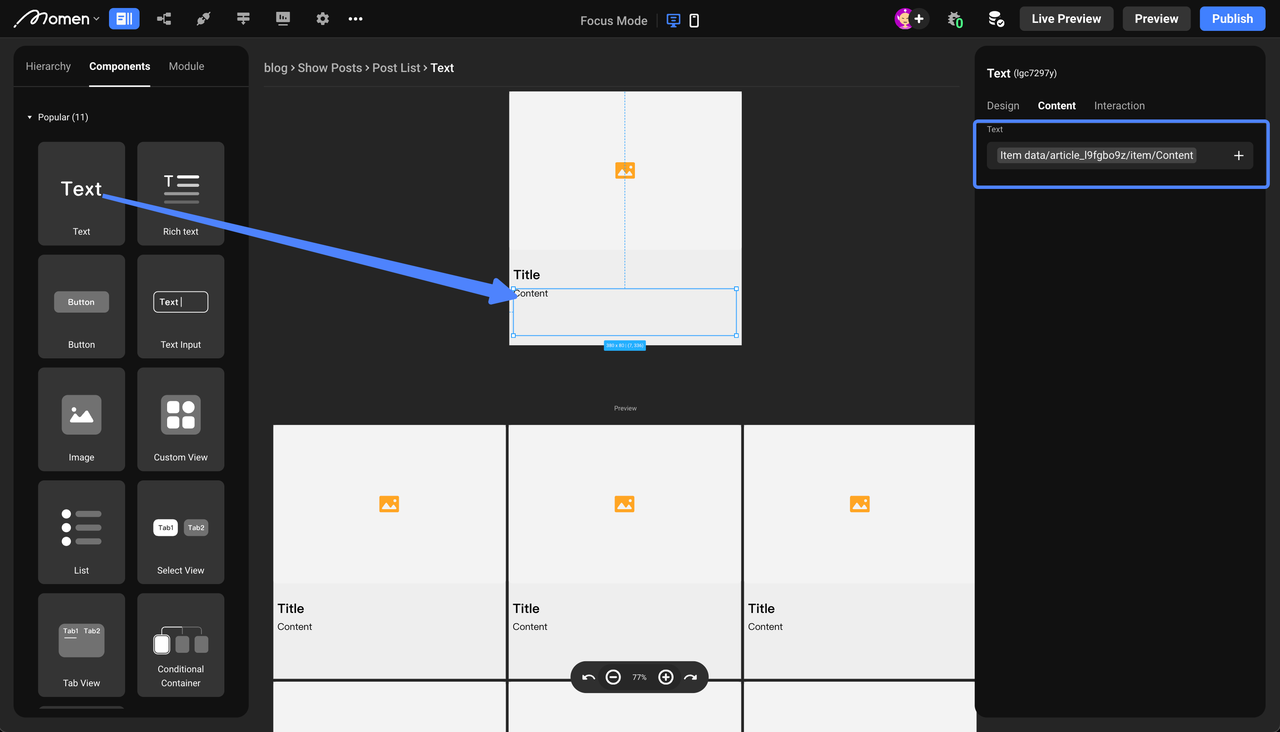Click the plus icon to add data binding
Screen dimensions: 1280x732
(1238, 155)
